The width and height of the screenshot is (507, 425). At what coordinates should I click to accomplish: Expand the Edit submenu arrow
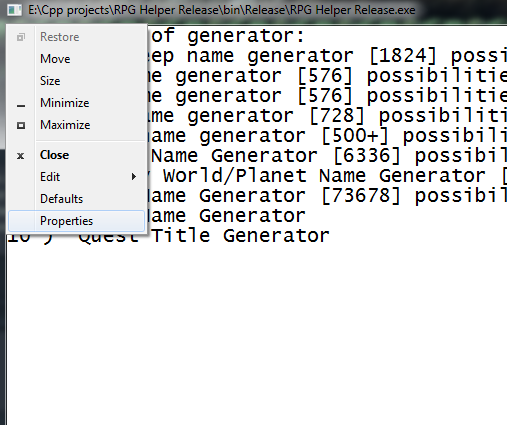[x=134, y=177]
